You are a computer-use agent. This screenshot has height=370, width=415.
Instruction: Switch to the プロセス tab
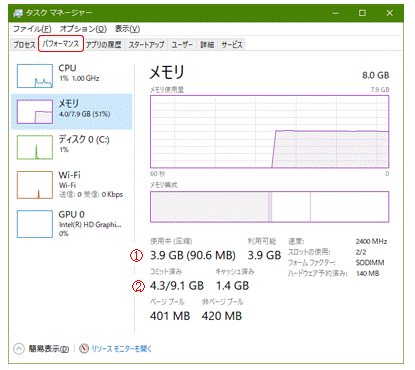[x=24, y=45]
